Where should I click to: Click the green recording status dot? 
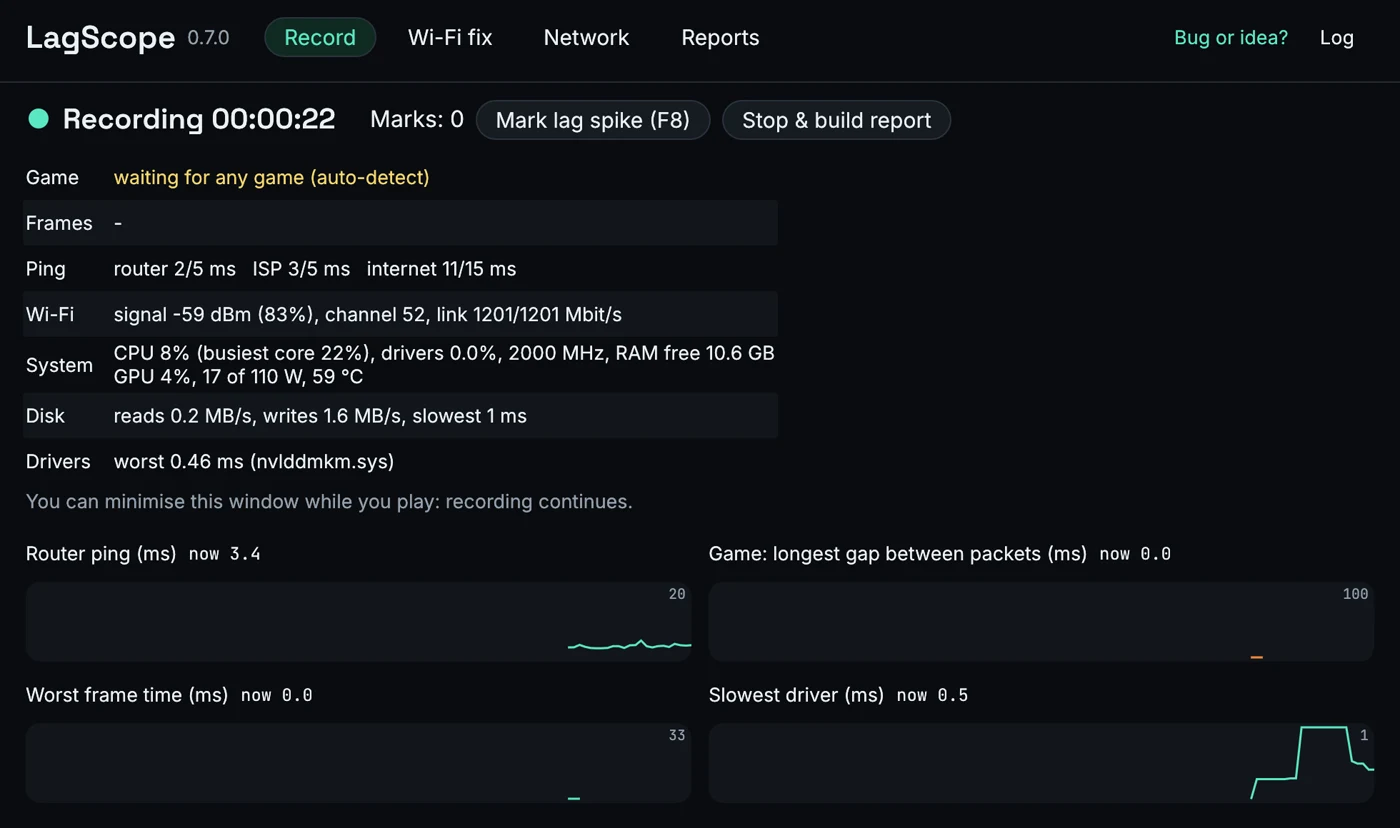coord(38,119)
